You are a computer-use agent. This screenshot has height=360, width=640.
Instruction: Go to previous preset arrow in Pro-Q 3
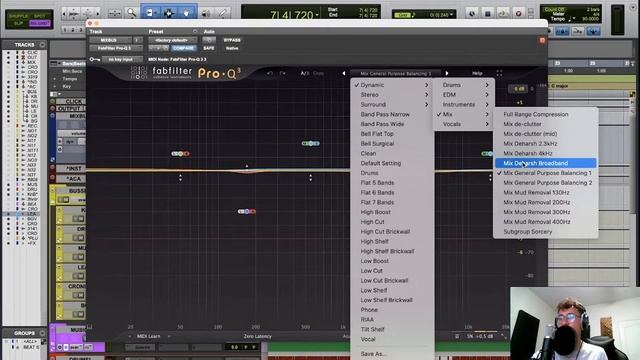pyautogui.click(x=344, y=73)
